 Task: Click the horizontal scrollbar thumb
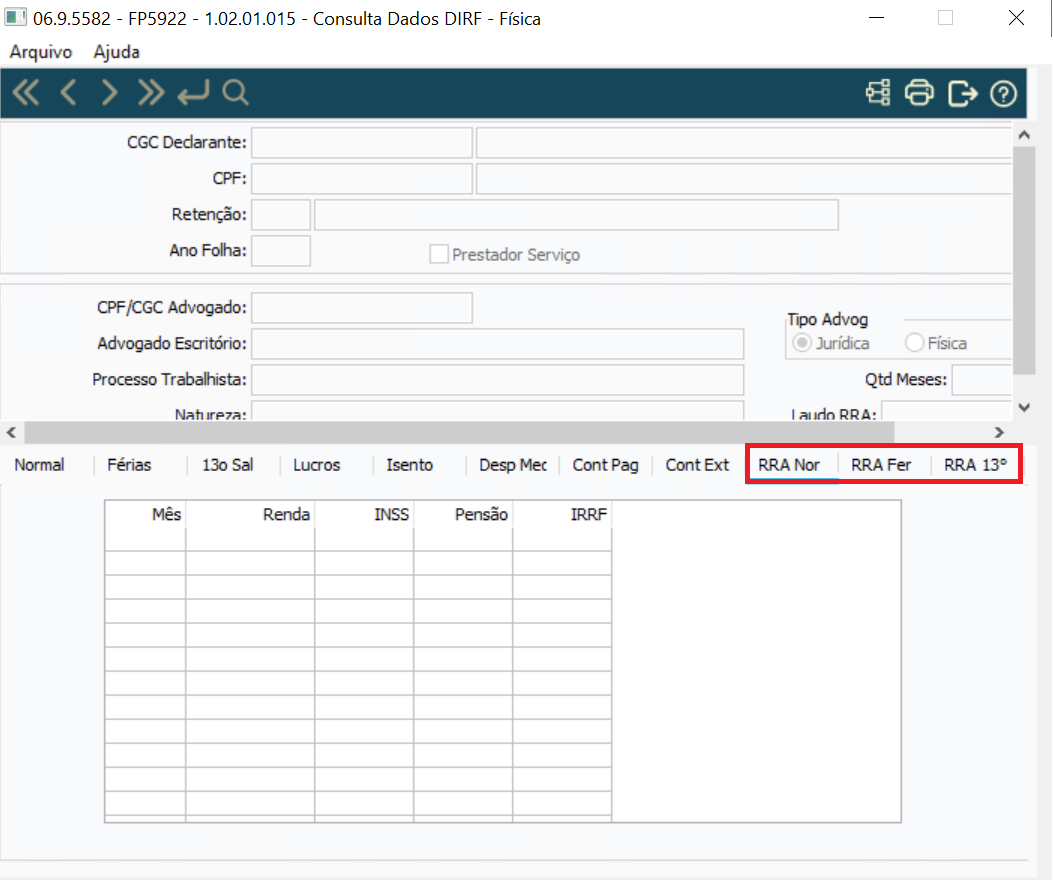click(x=459, y=433)
